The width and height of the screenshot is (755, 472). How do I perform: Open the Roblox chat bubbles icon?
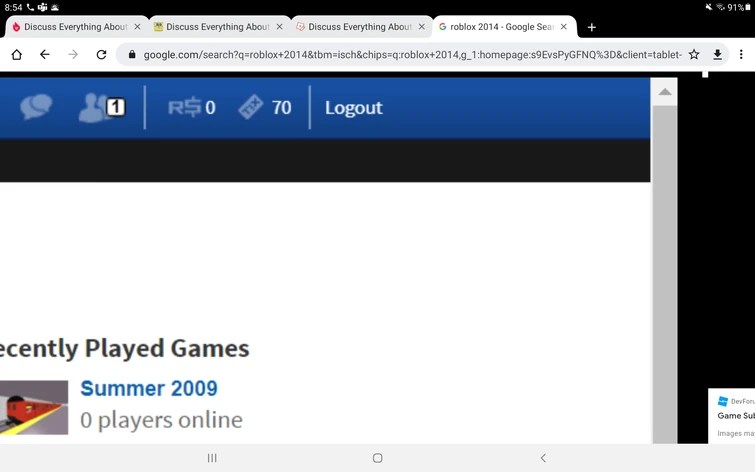36,106
